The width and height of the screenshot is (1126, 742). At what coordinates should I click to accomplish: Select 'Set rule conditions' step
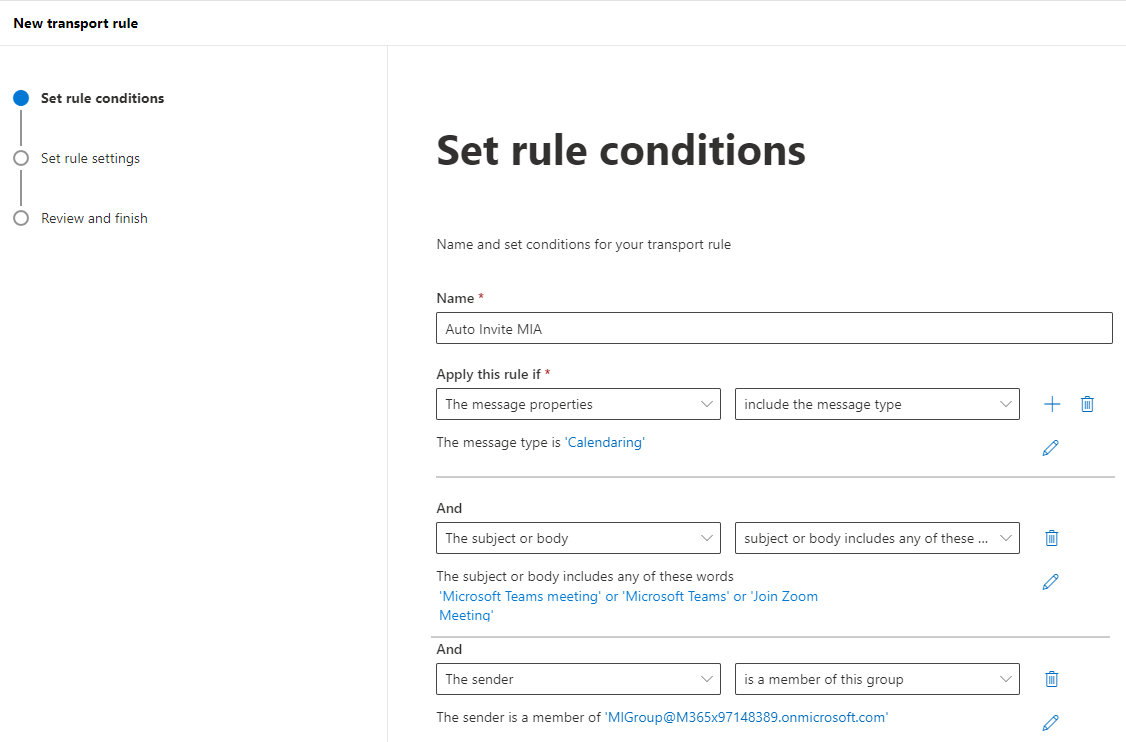[x=102, y=98]
